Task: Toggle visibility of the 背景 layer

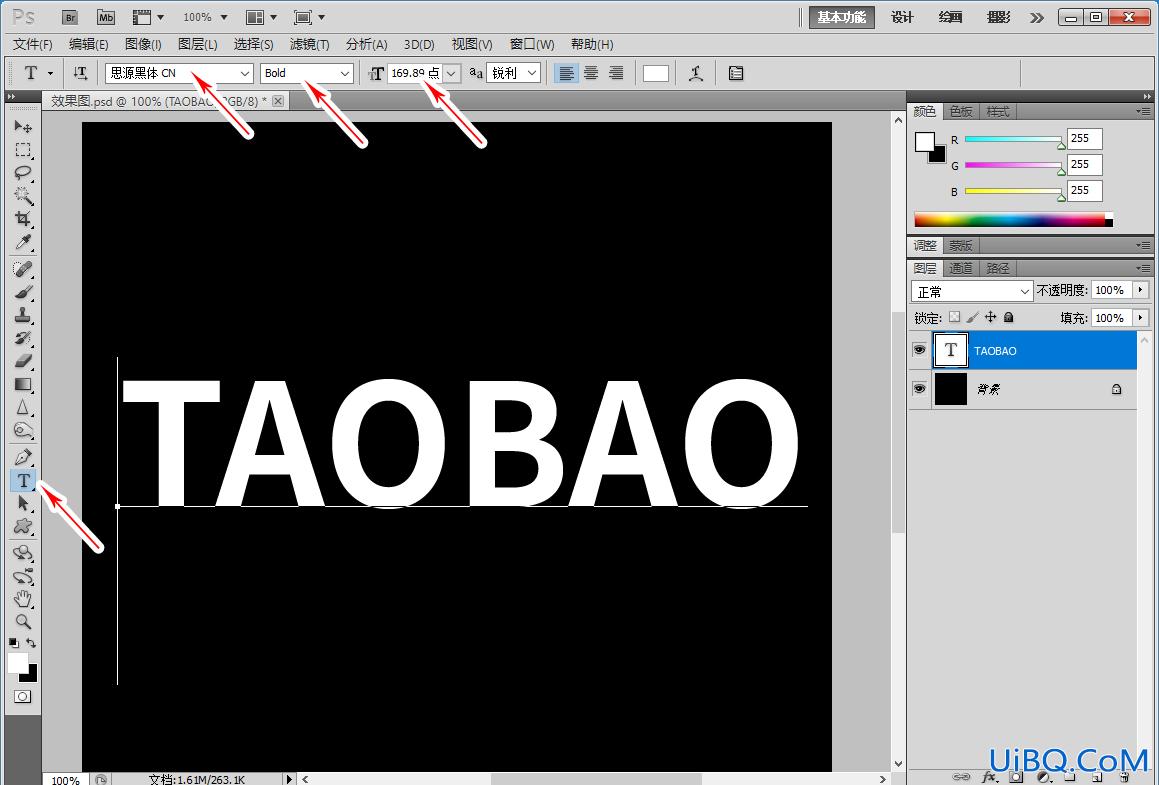Action: [x=920, y=388]
